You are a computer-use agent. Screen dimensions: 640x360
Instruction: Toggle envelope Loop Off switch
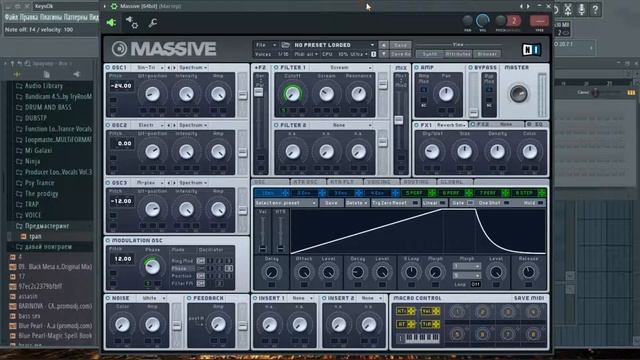pyautogui.click(x=475, y=284)
